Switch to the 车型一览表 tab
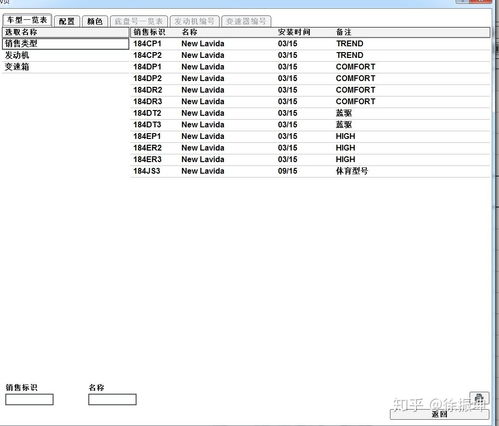 (x=27, y=20)
